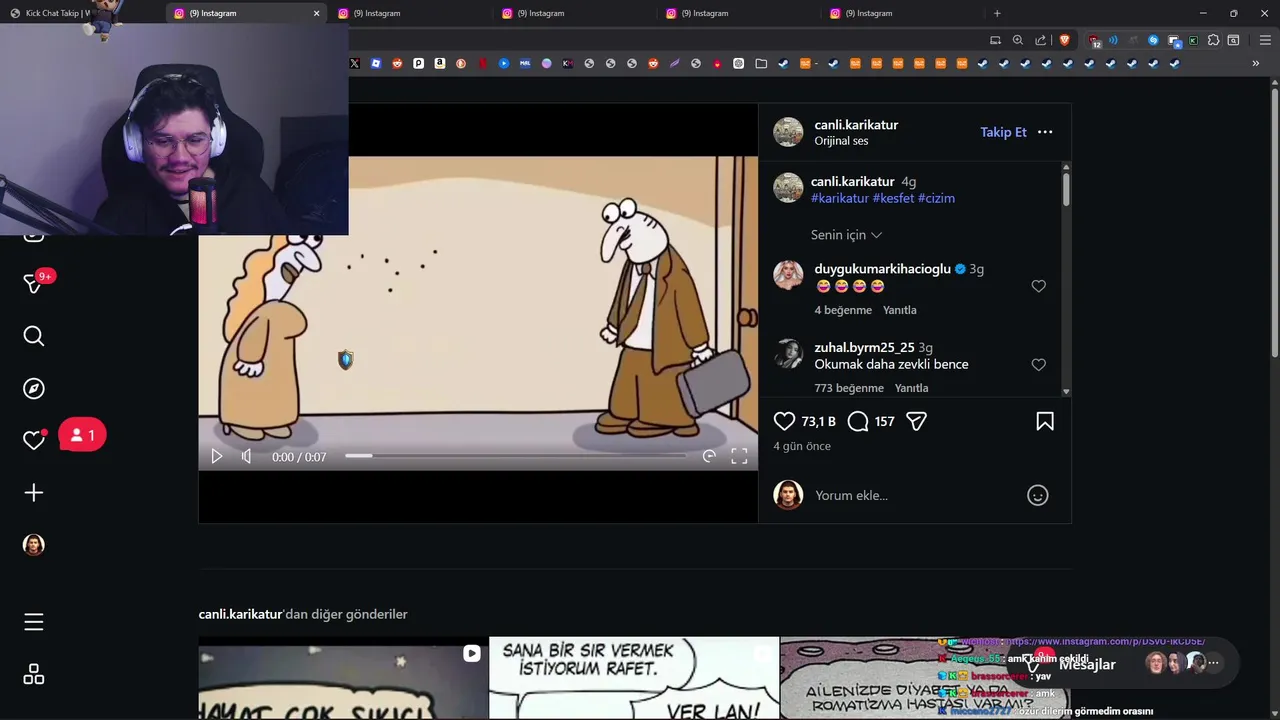Image resolution: width=1280 pixels, height=720 pixels.
Task: Open the Meta apps grid icon
Action: point(34,674)
